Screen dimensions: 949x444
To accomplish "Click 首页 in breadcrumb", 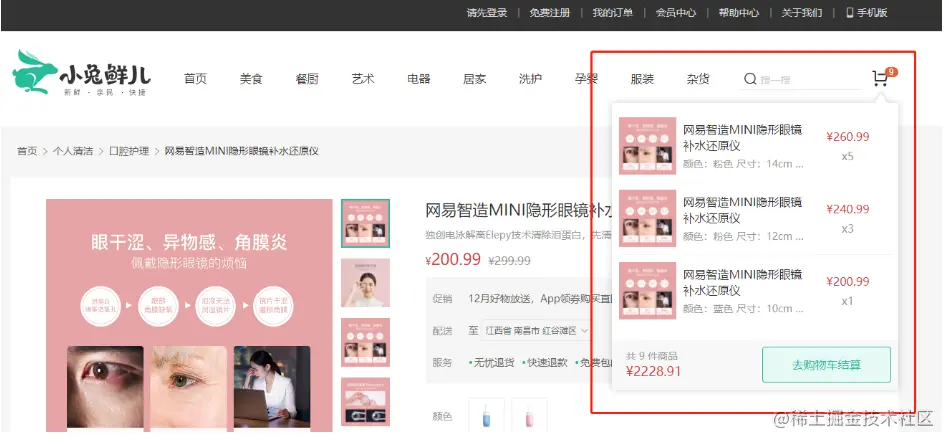I will 27,151.
